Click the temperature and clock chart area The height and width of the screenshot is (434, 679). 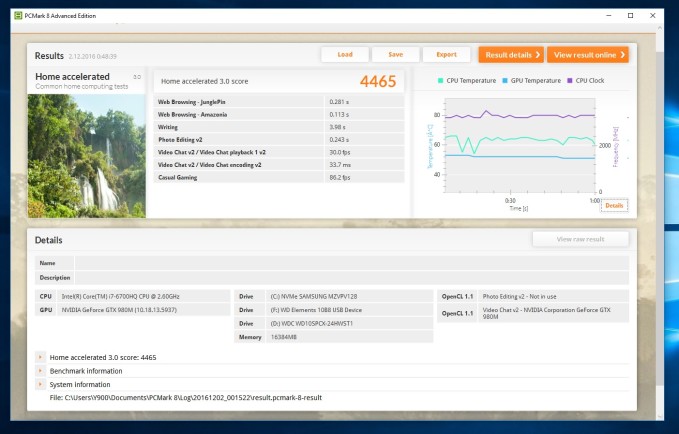pos(520,145)
